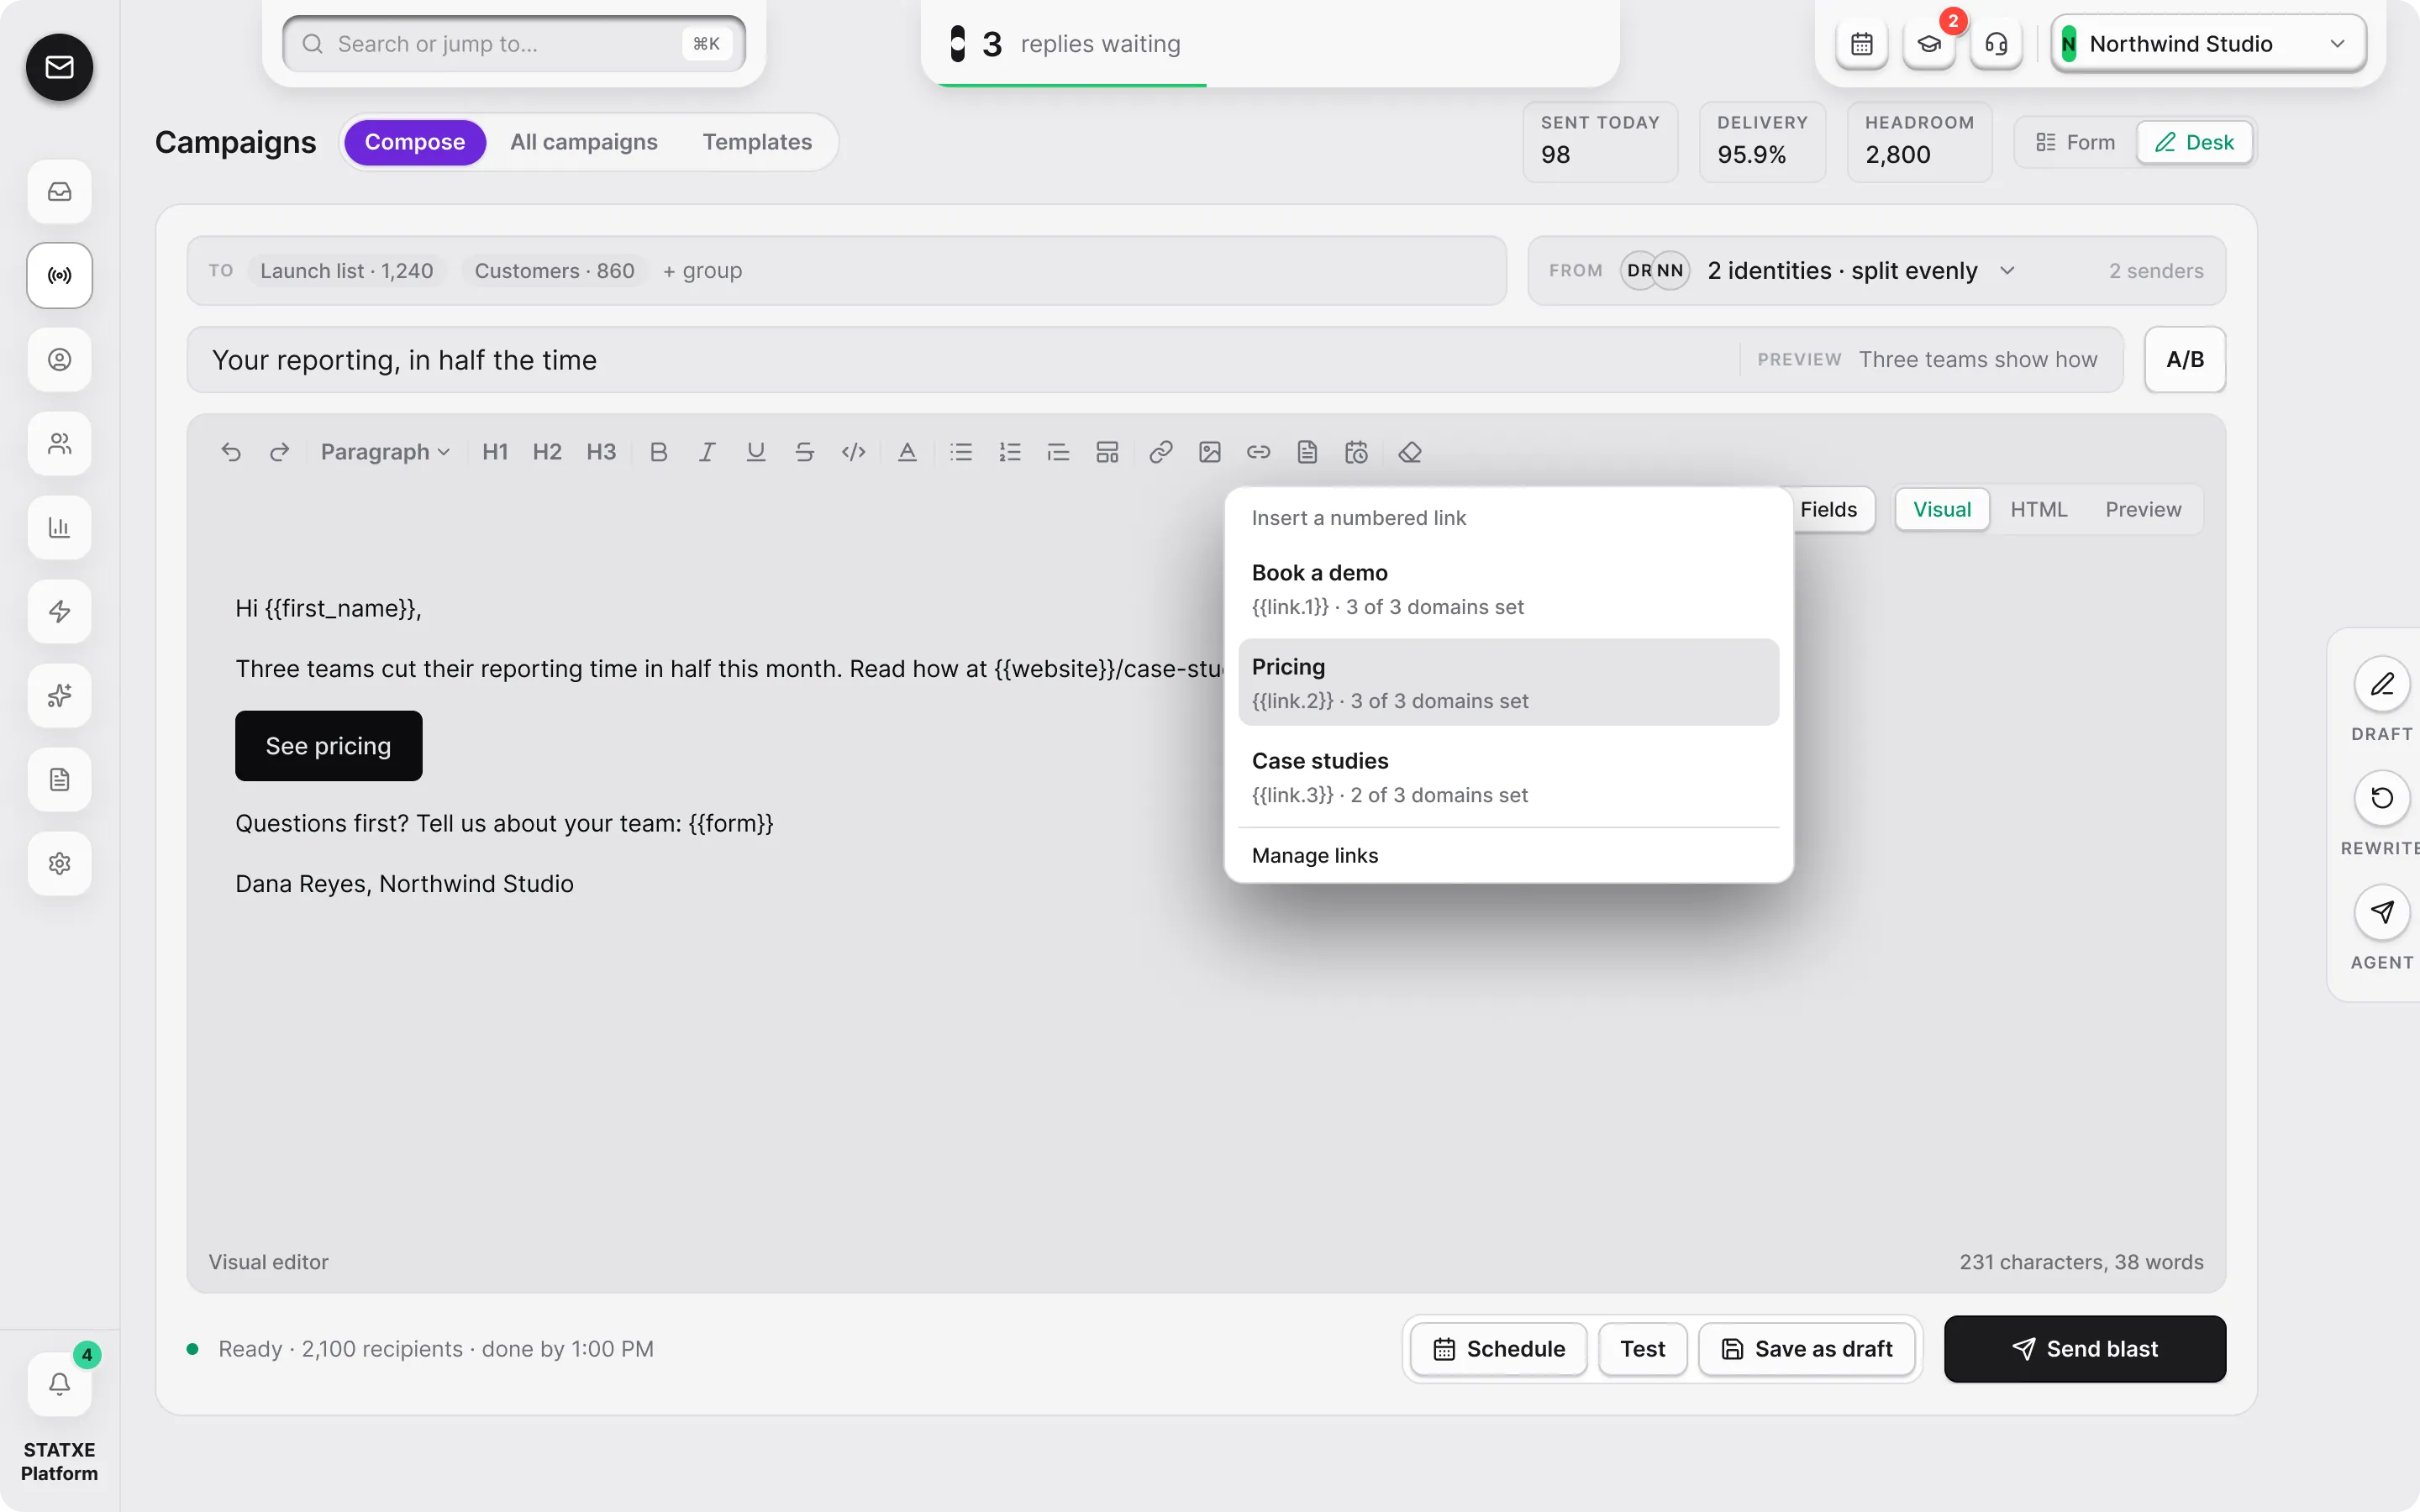
Task: Insert a numbered list
Action: (x=1010, y=452)
